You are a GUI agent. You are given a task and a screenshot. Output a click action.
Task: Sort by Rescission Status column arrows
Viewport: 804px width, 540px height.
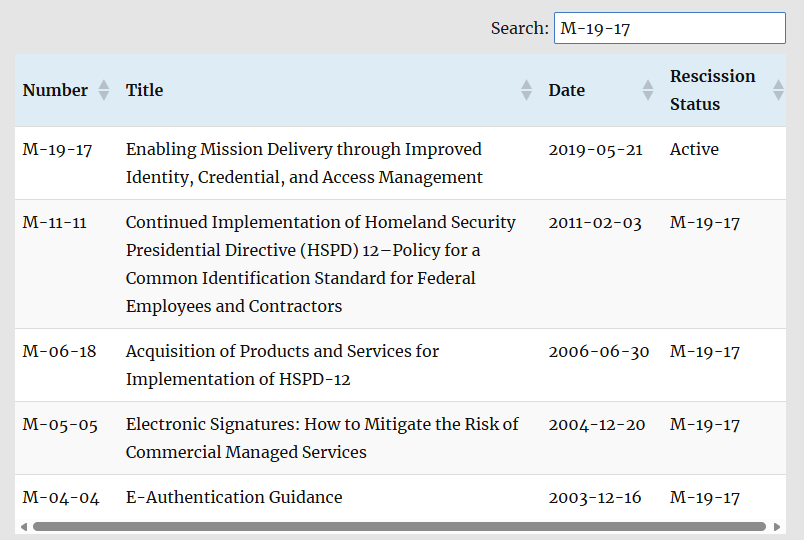778,90
